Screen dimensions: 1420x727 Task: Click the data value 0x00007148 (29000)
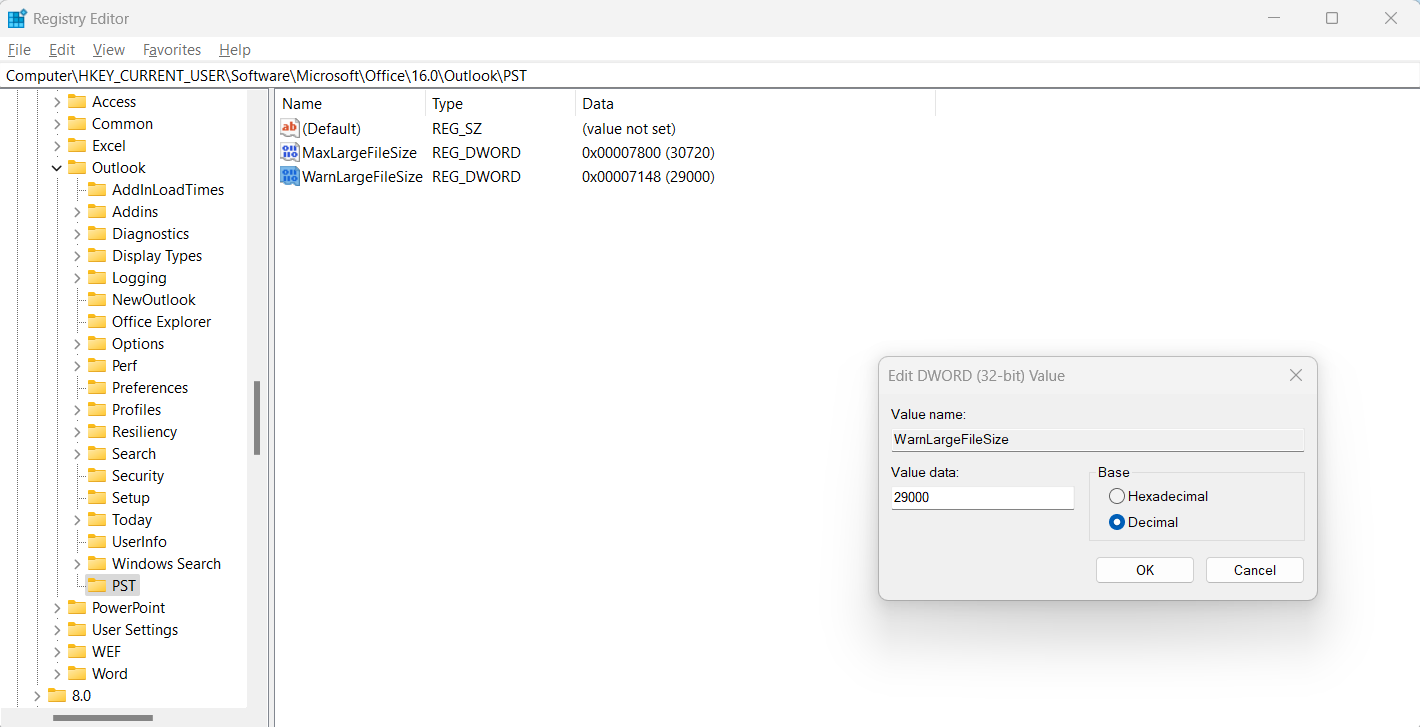(x=648, y=176)
